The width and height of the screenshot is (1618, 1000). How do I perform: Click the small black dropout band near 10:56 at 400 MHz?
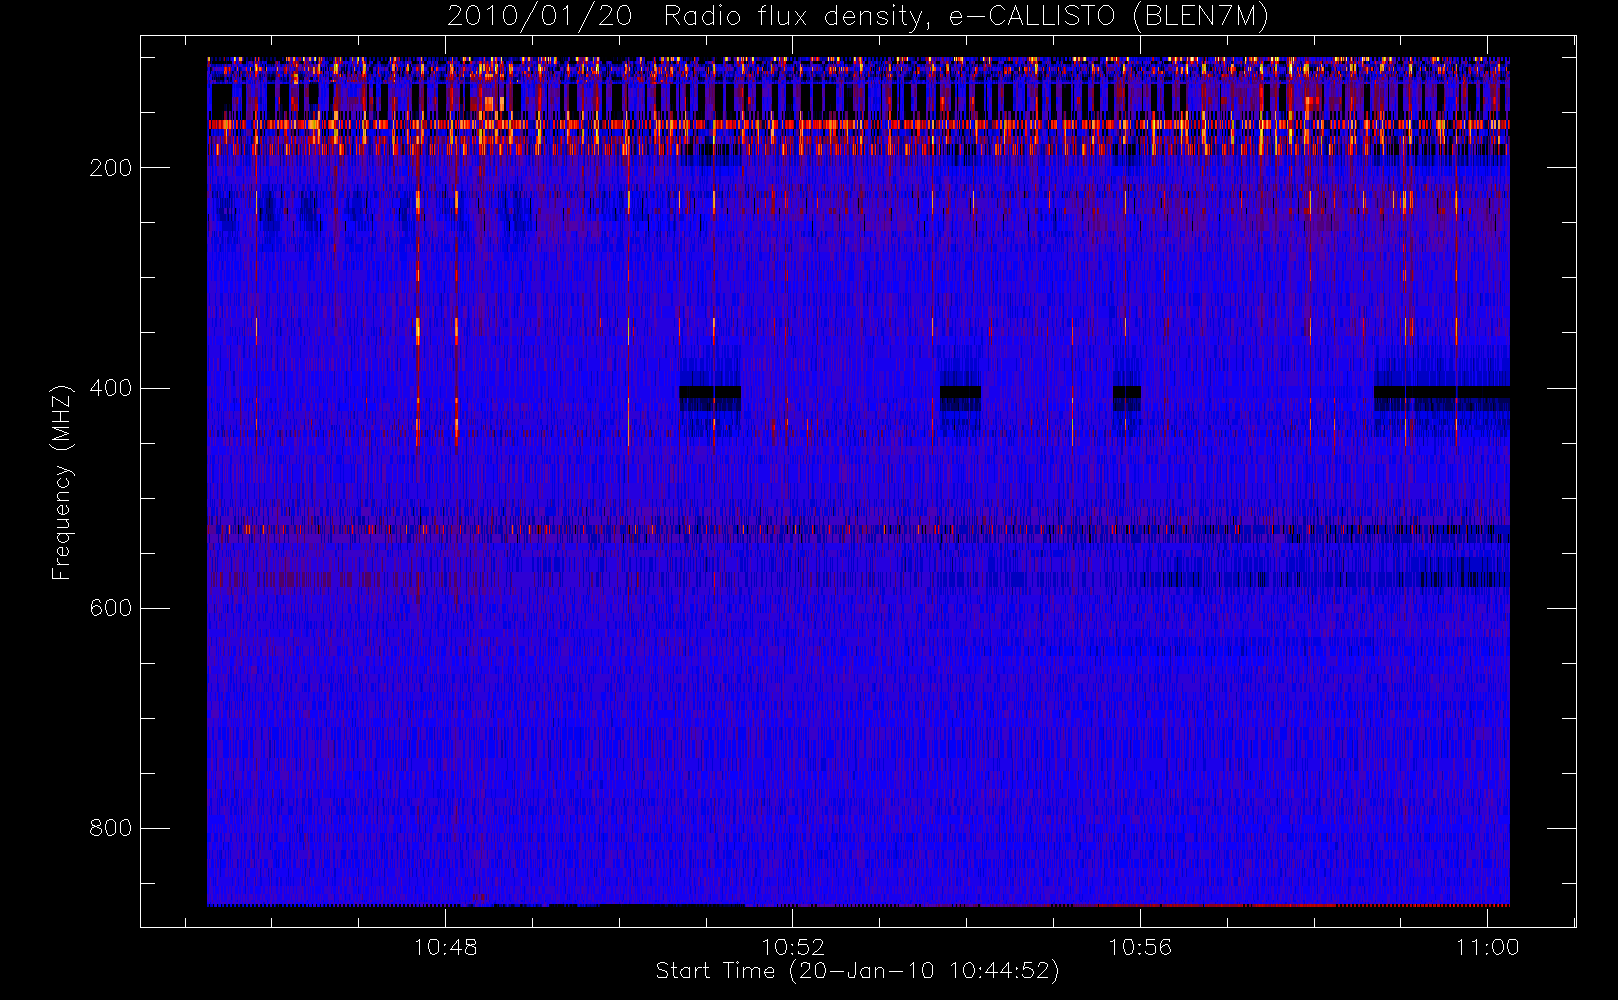point(1127,392)
